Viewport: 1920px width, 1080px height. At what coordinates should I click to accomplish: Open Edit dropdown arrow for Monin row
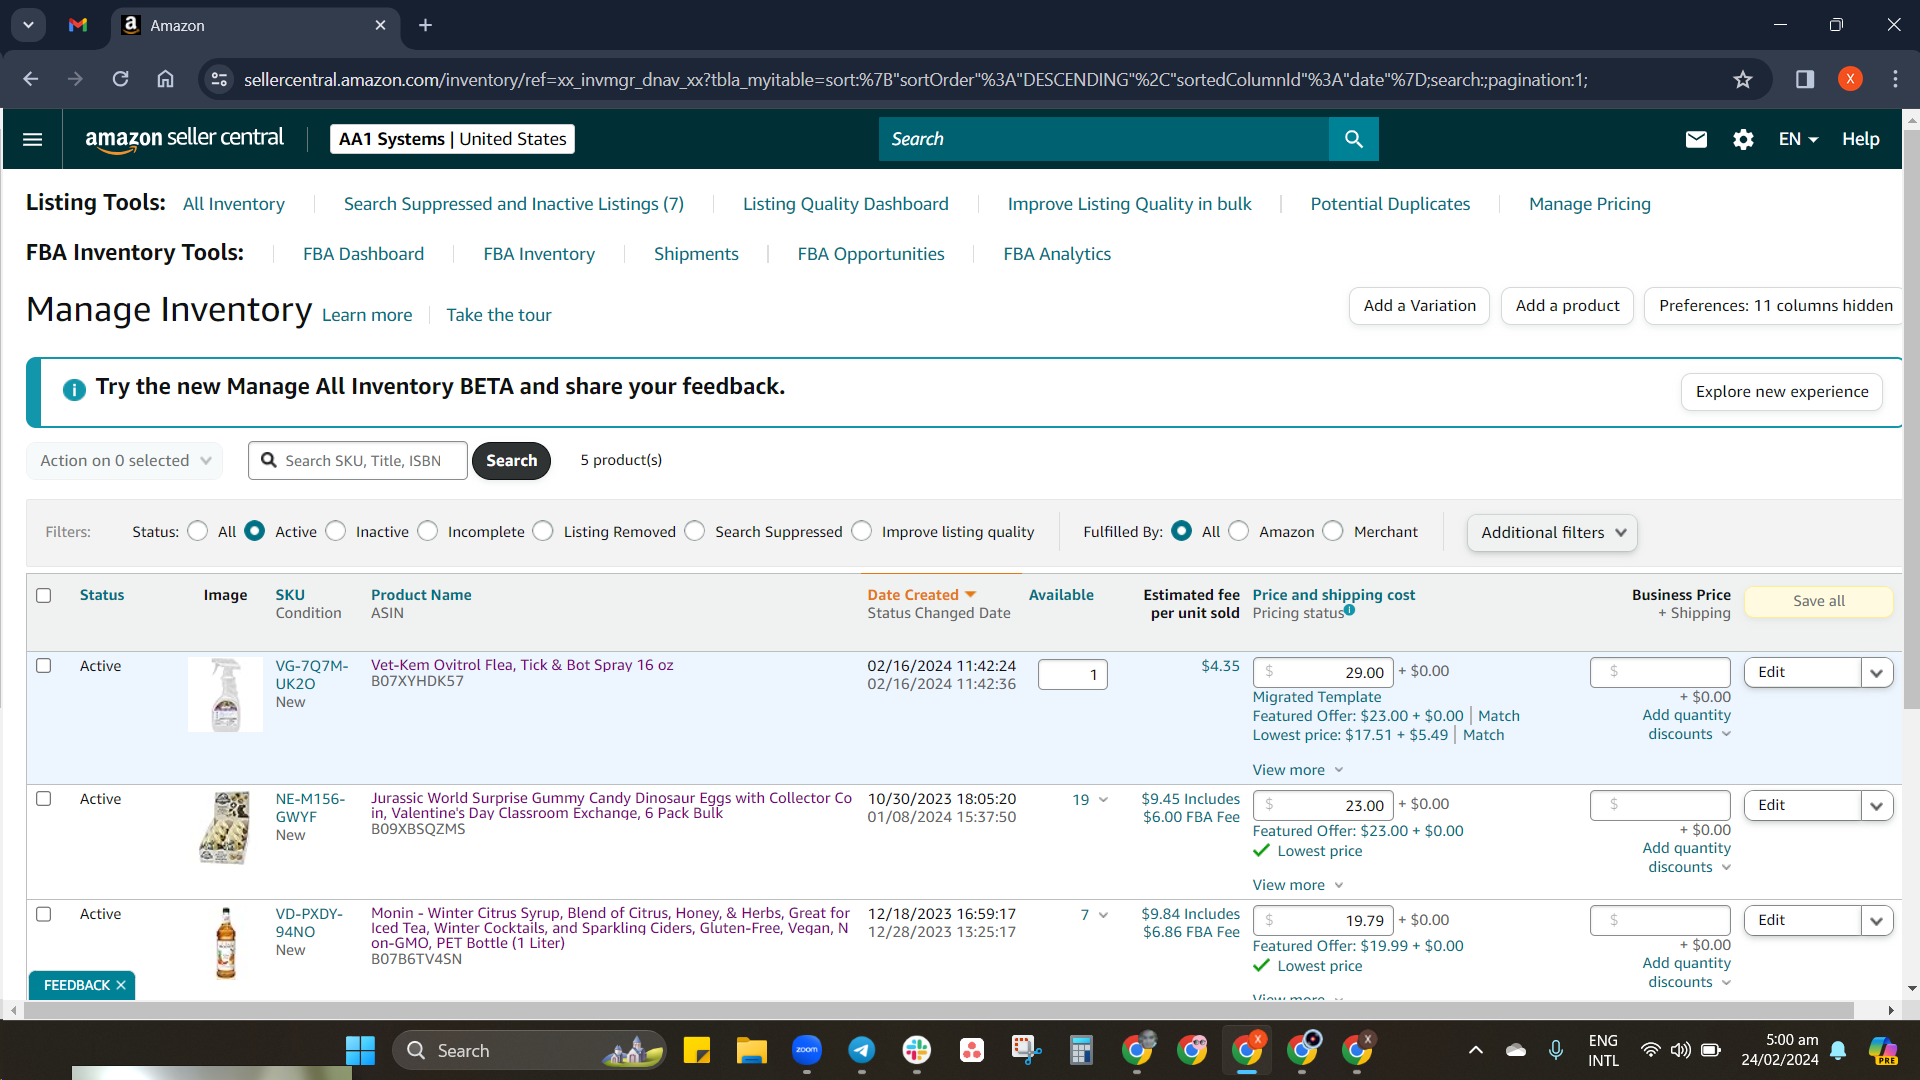click(1876, 920)
